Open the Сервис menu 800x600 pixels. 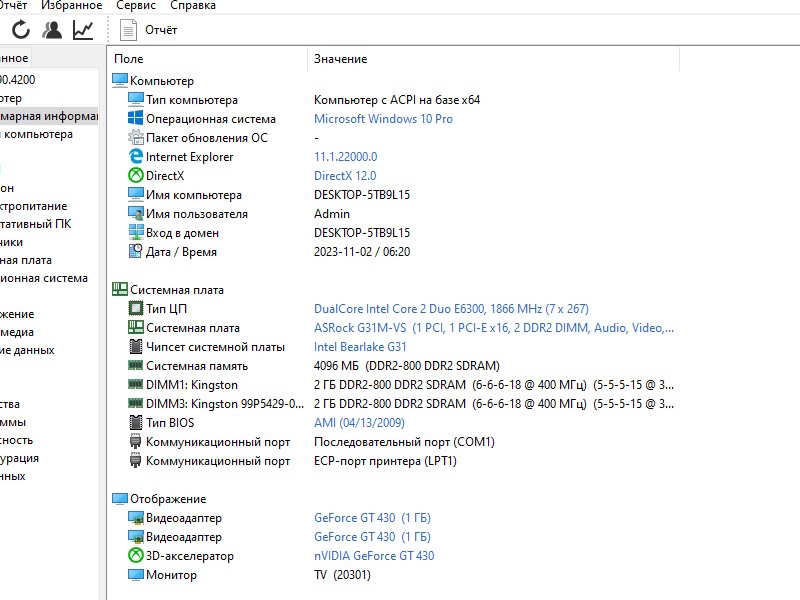tap(136, 6)
